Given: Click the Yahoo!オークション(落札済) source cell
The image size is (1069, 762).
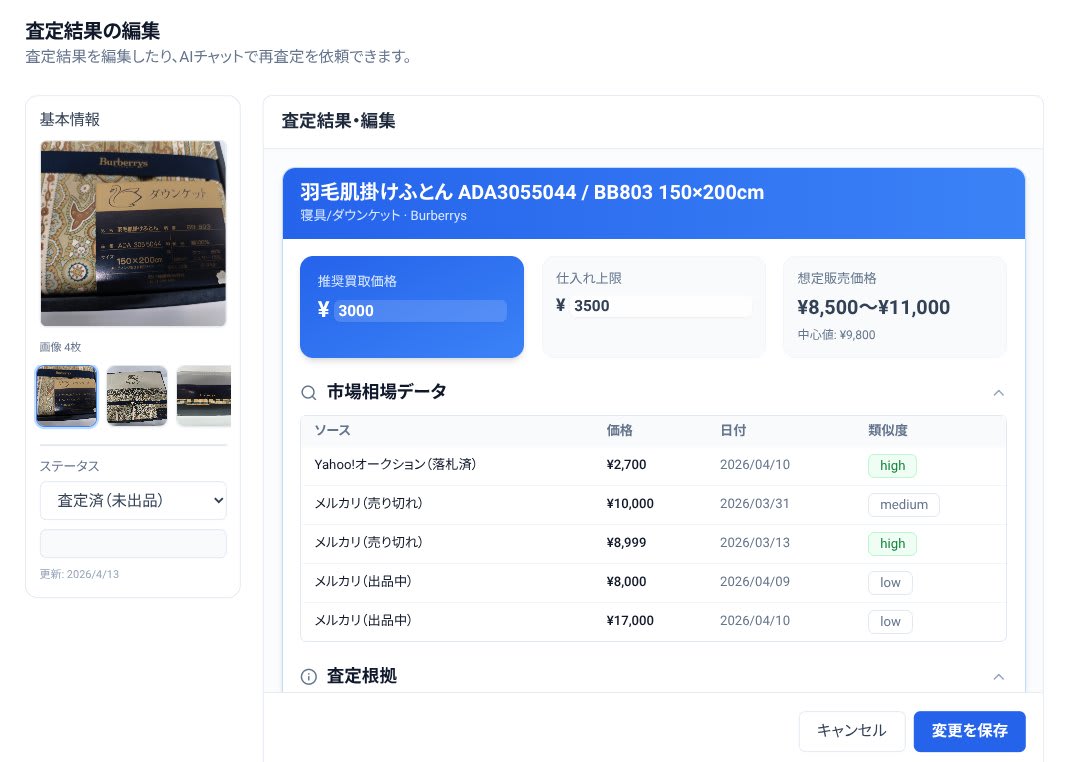Looking at the screenshot, I should click(395, 465).
